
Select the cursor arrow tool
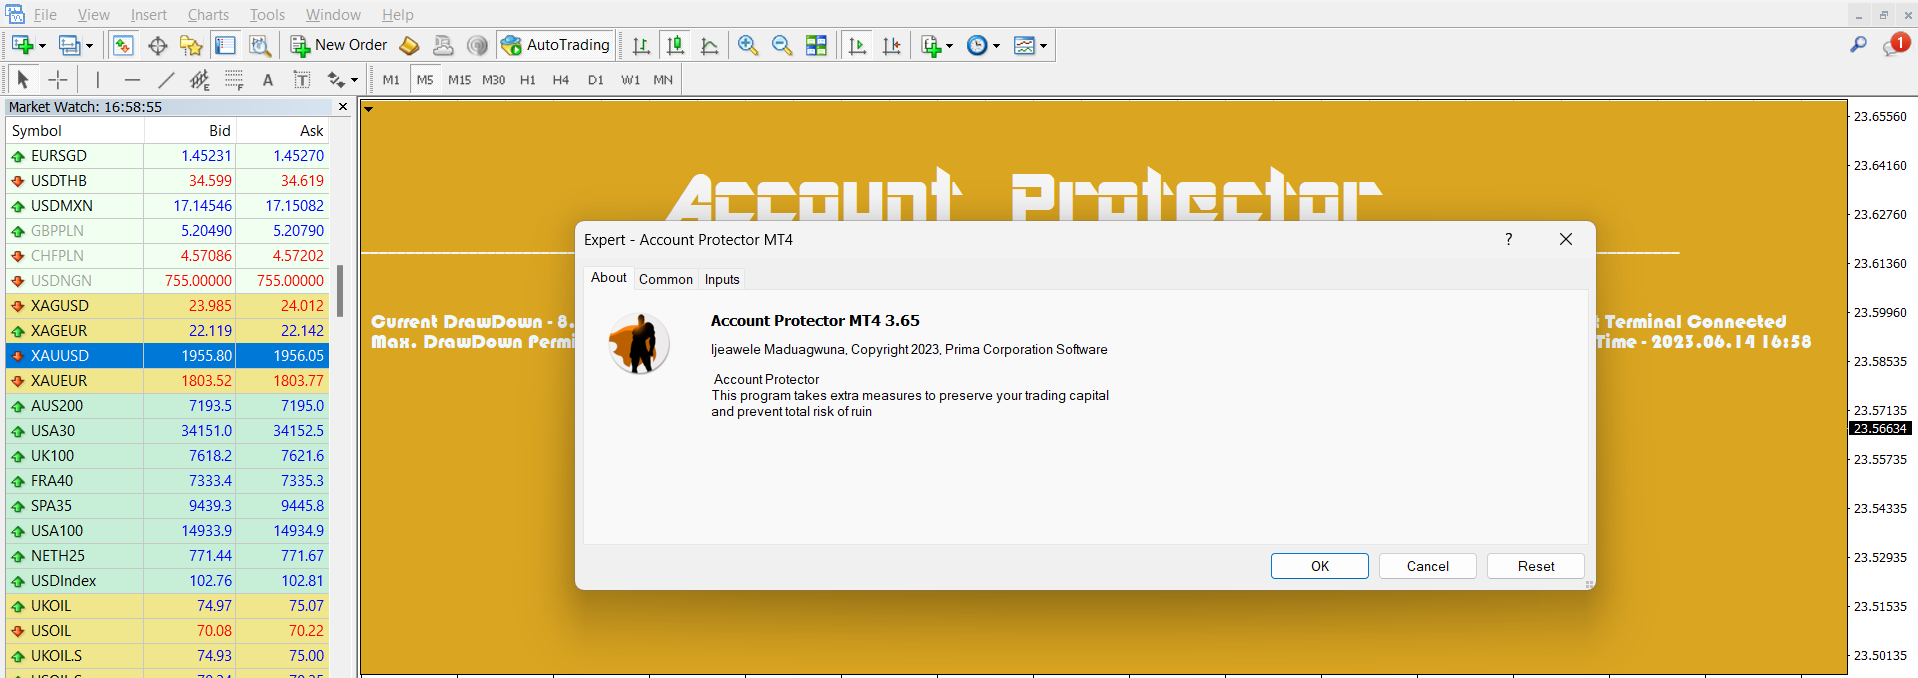click(23, 80)
